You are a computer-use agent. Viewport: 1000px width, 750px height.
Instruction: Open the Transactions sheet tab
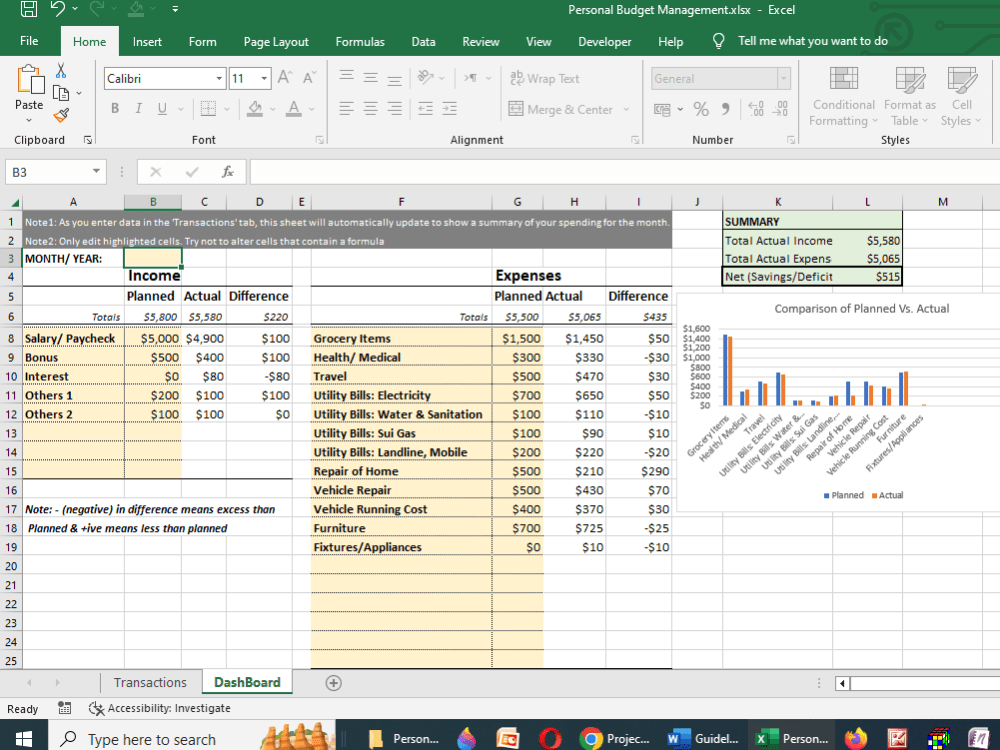(150, 682)
